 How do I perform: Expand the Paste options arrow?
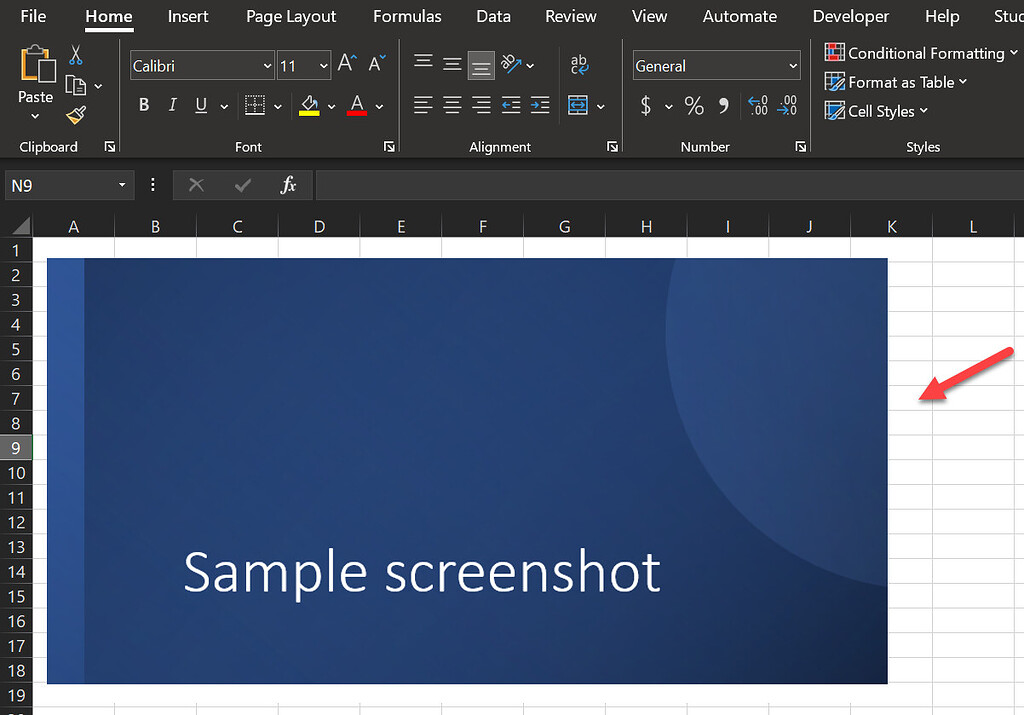click(35, 116)
